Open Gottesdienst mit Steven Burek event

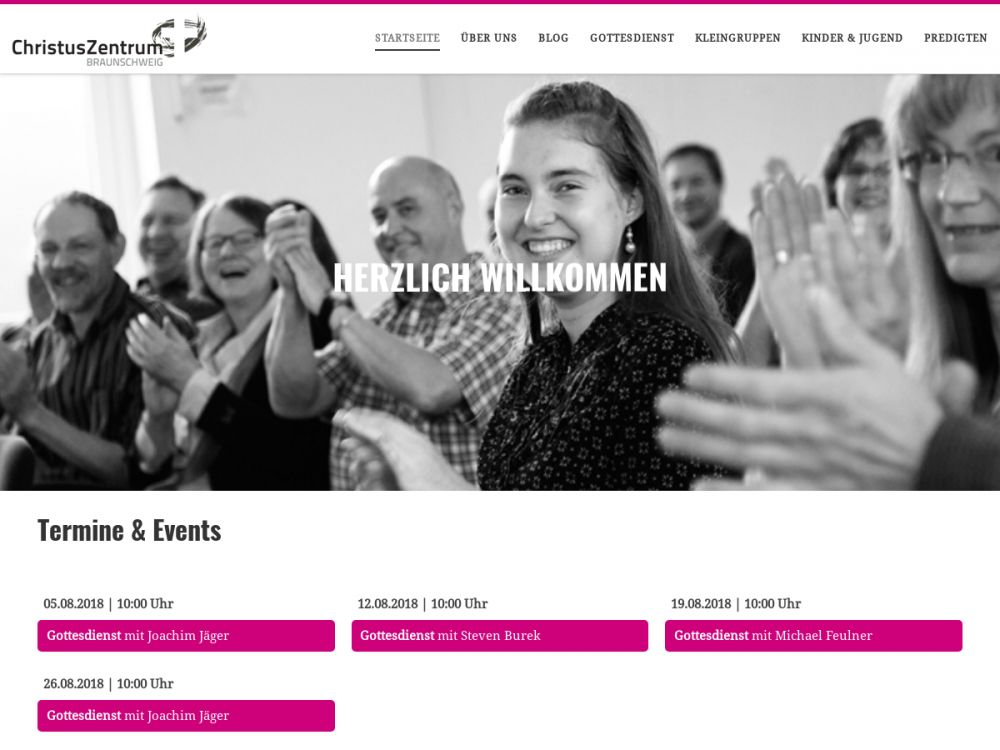499,636
